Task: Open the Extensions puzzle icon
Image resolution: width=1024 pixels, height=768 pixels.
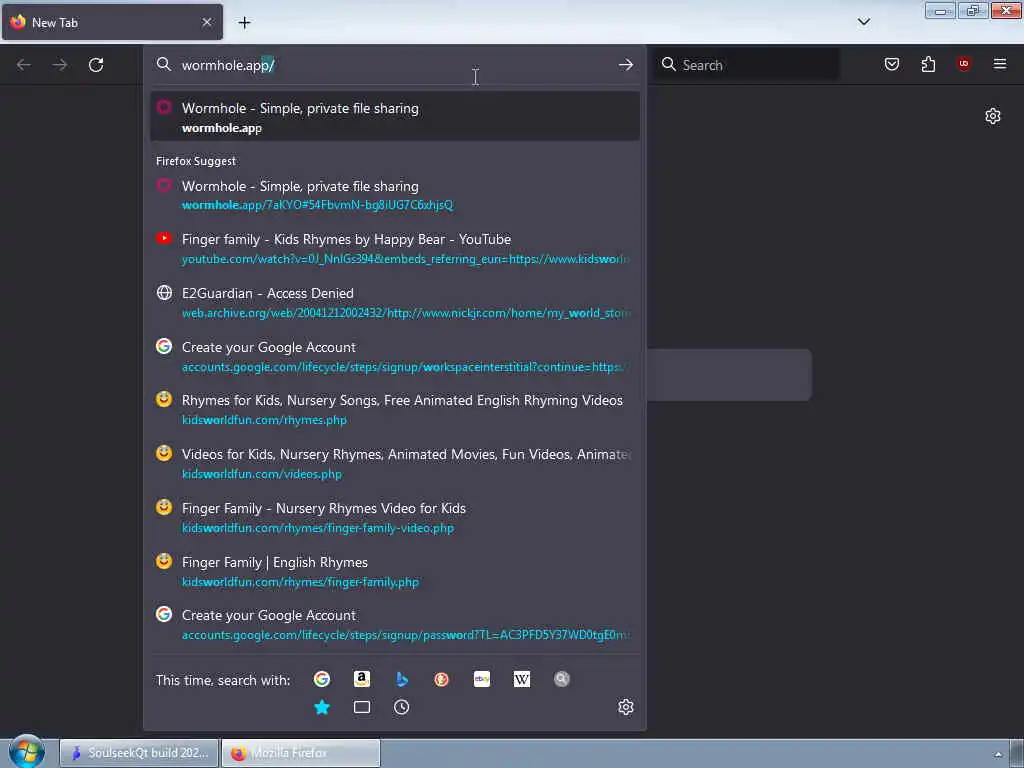Action: 928,64
